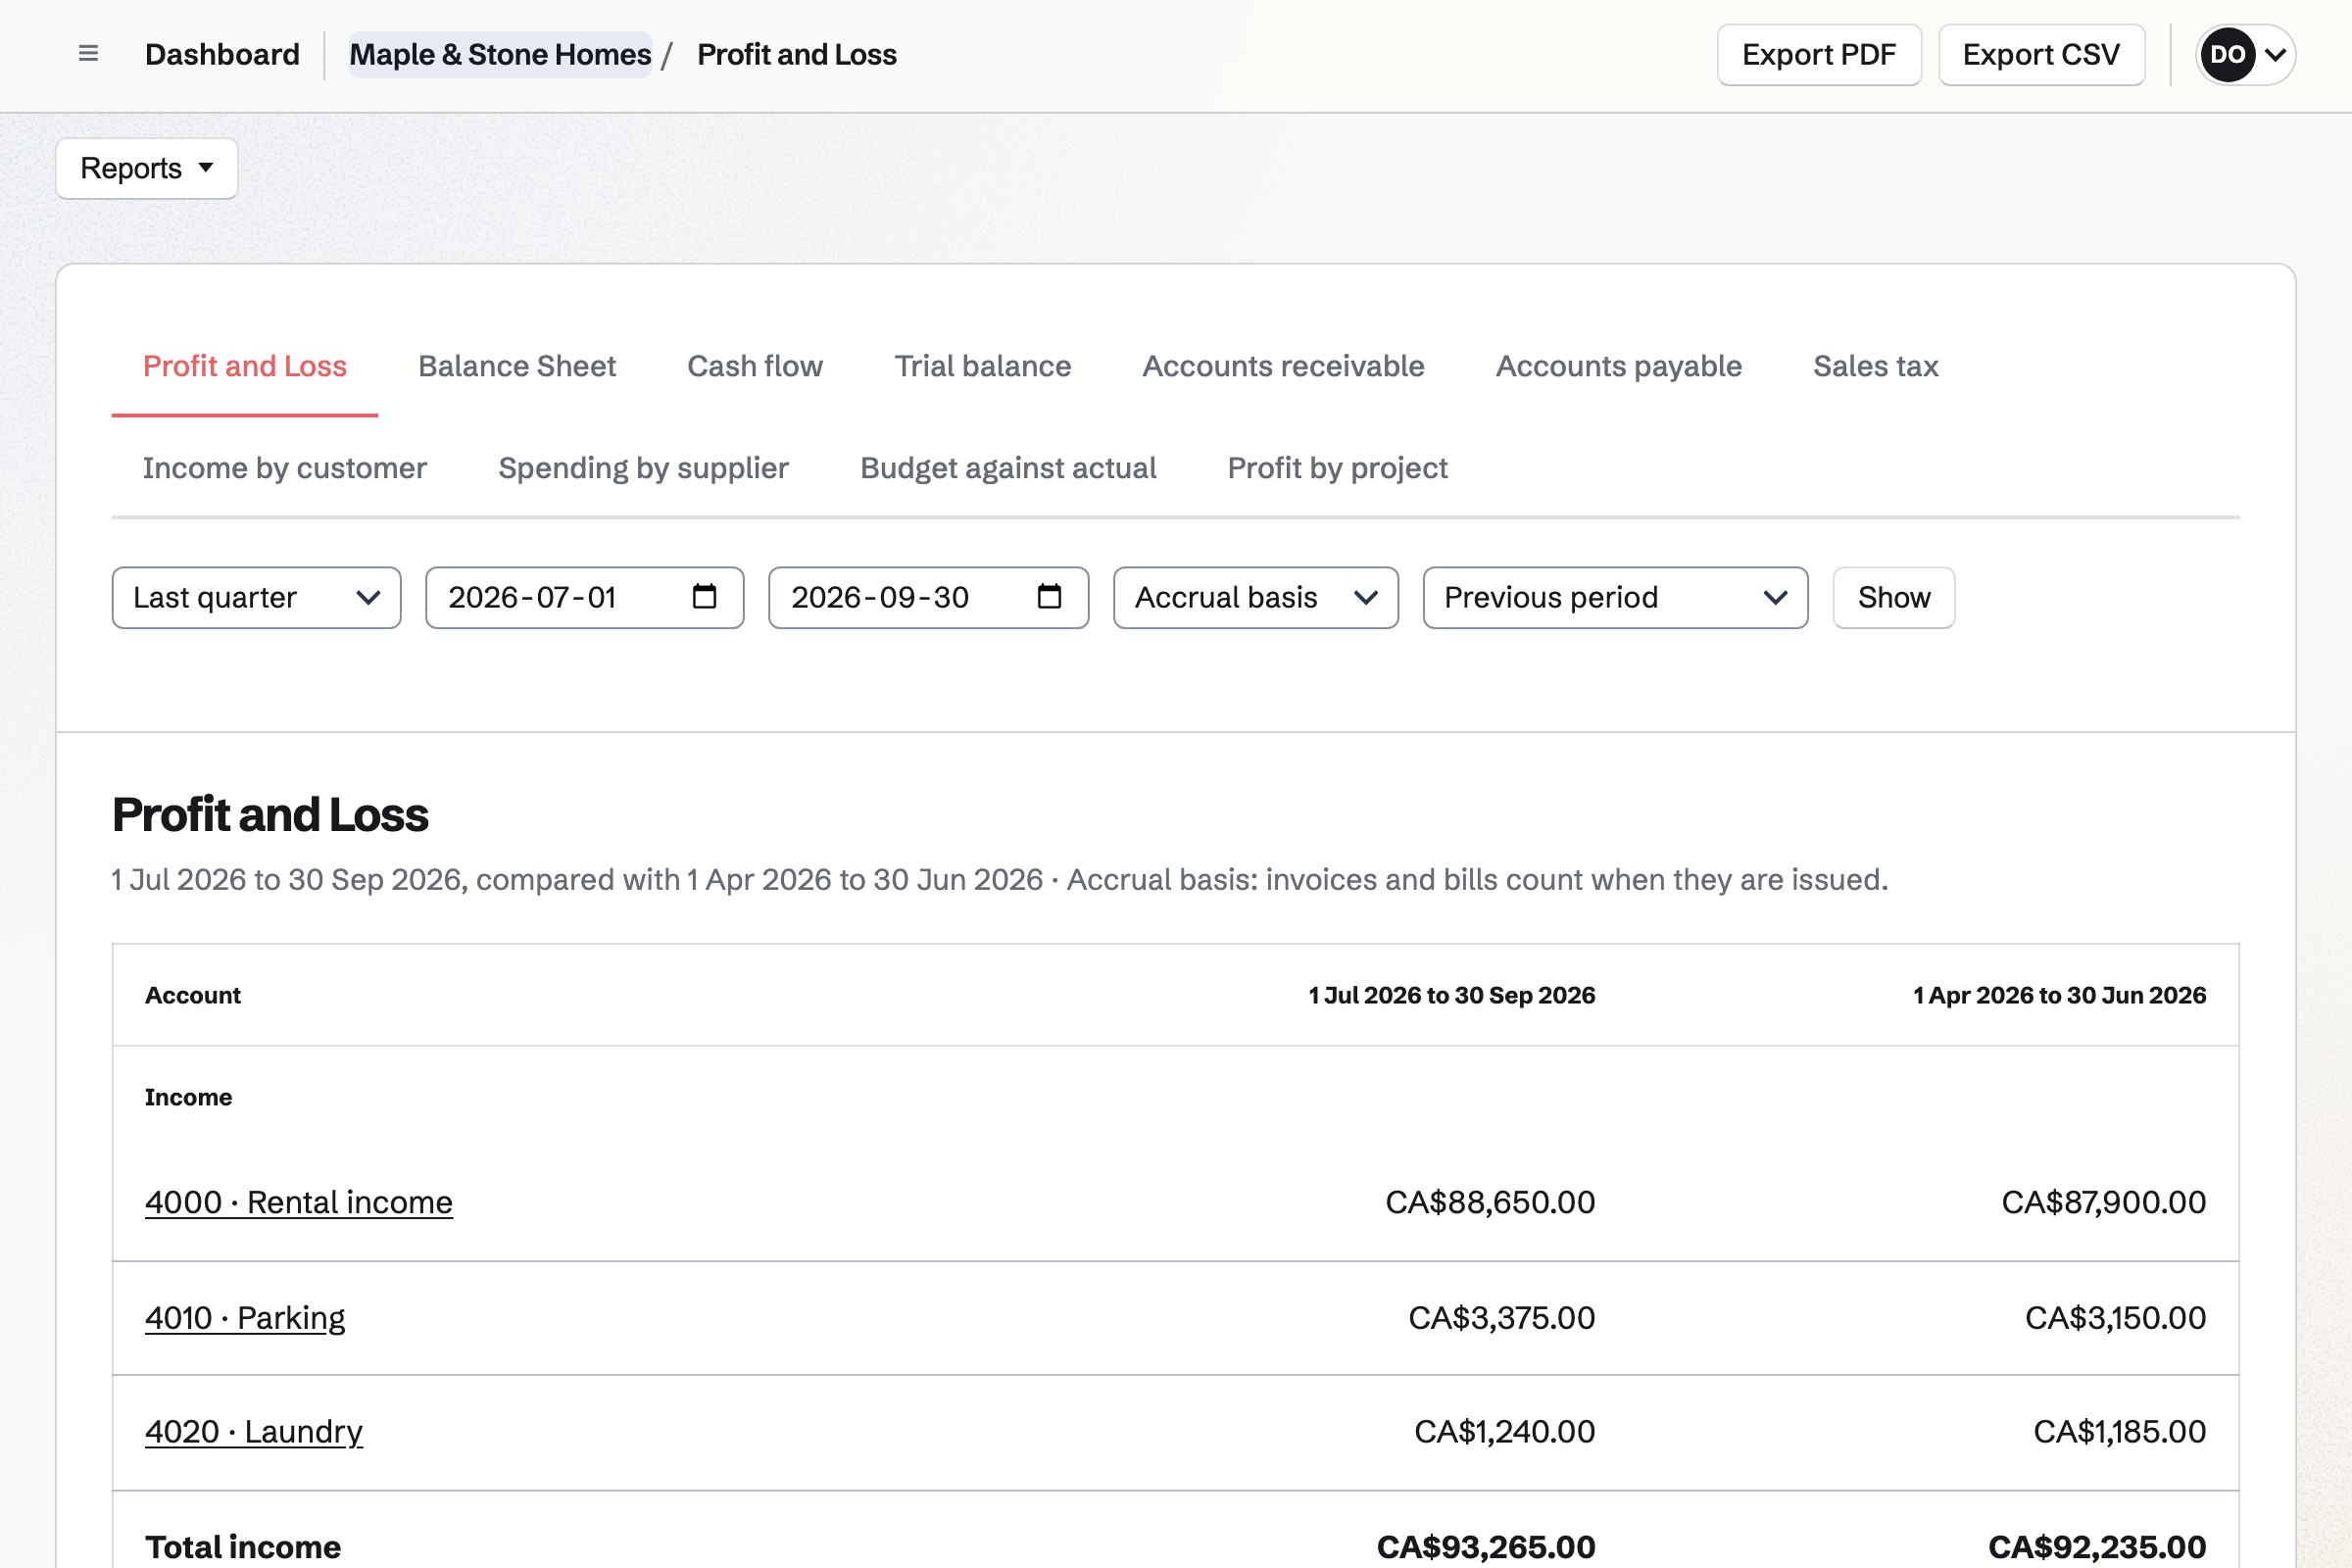This screenshot has height=1568, width=2352.
Task: Click the Profit and Loss breadcrumb text
Action: (797, 55)
